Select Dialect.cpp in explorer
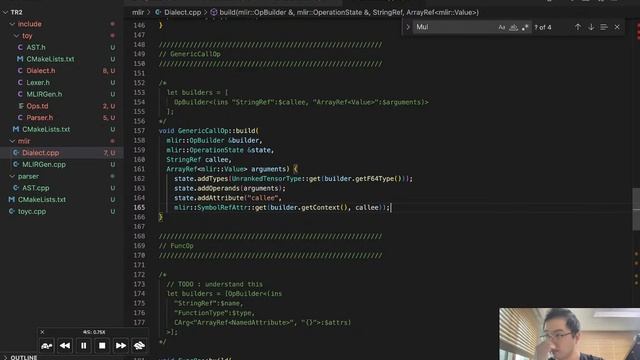This screenshot has height=360, width=640. (x=40, y=153)
